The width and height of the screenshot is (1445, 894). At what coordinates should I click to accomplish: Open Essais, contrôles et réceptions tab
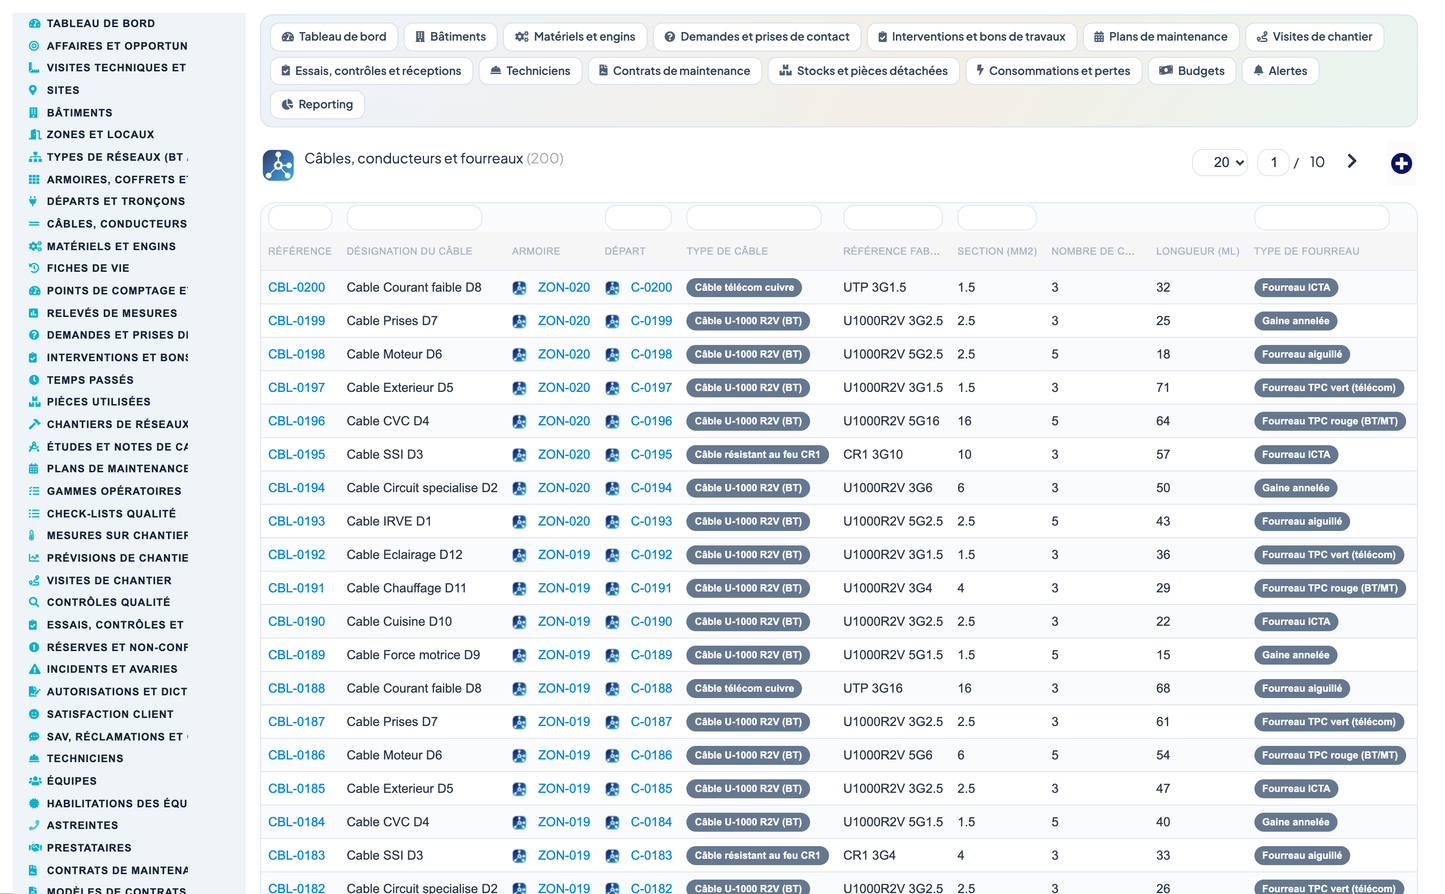pyautogui.click(x=372, y=71)
